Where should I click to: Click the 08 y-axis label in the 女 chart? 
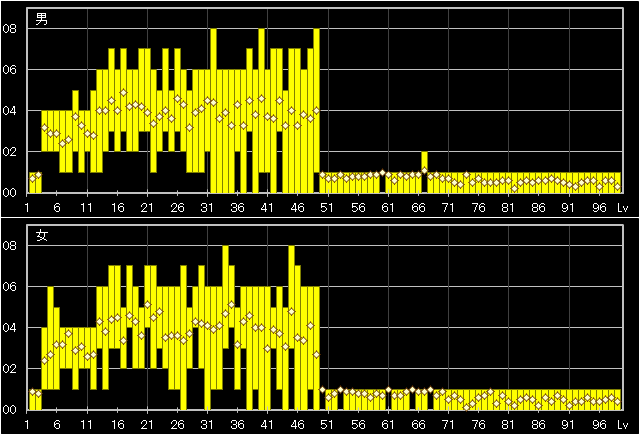click(9, 246)
